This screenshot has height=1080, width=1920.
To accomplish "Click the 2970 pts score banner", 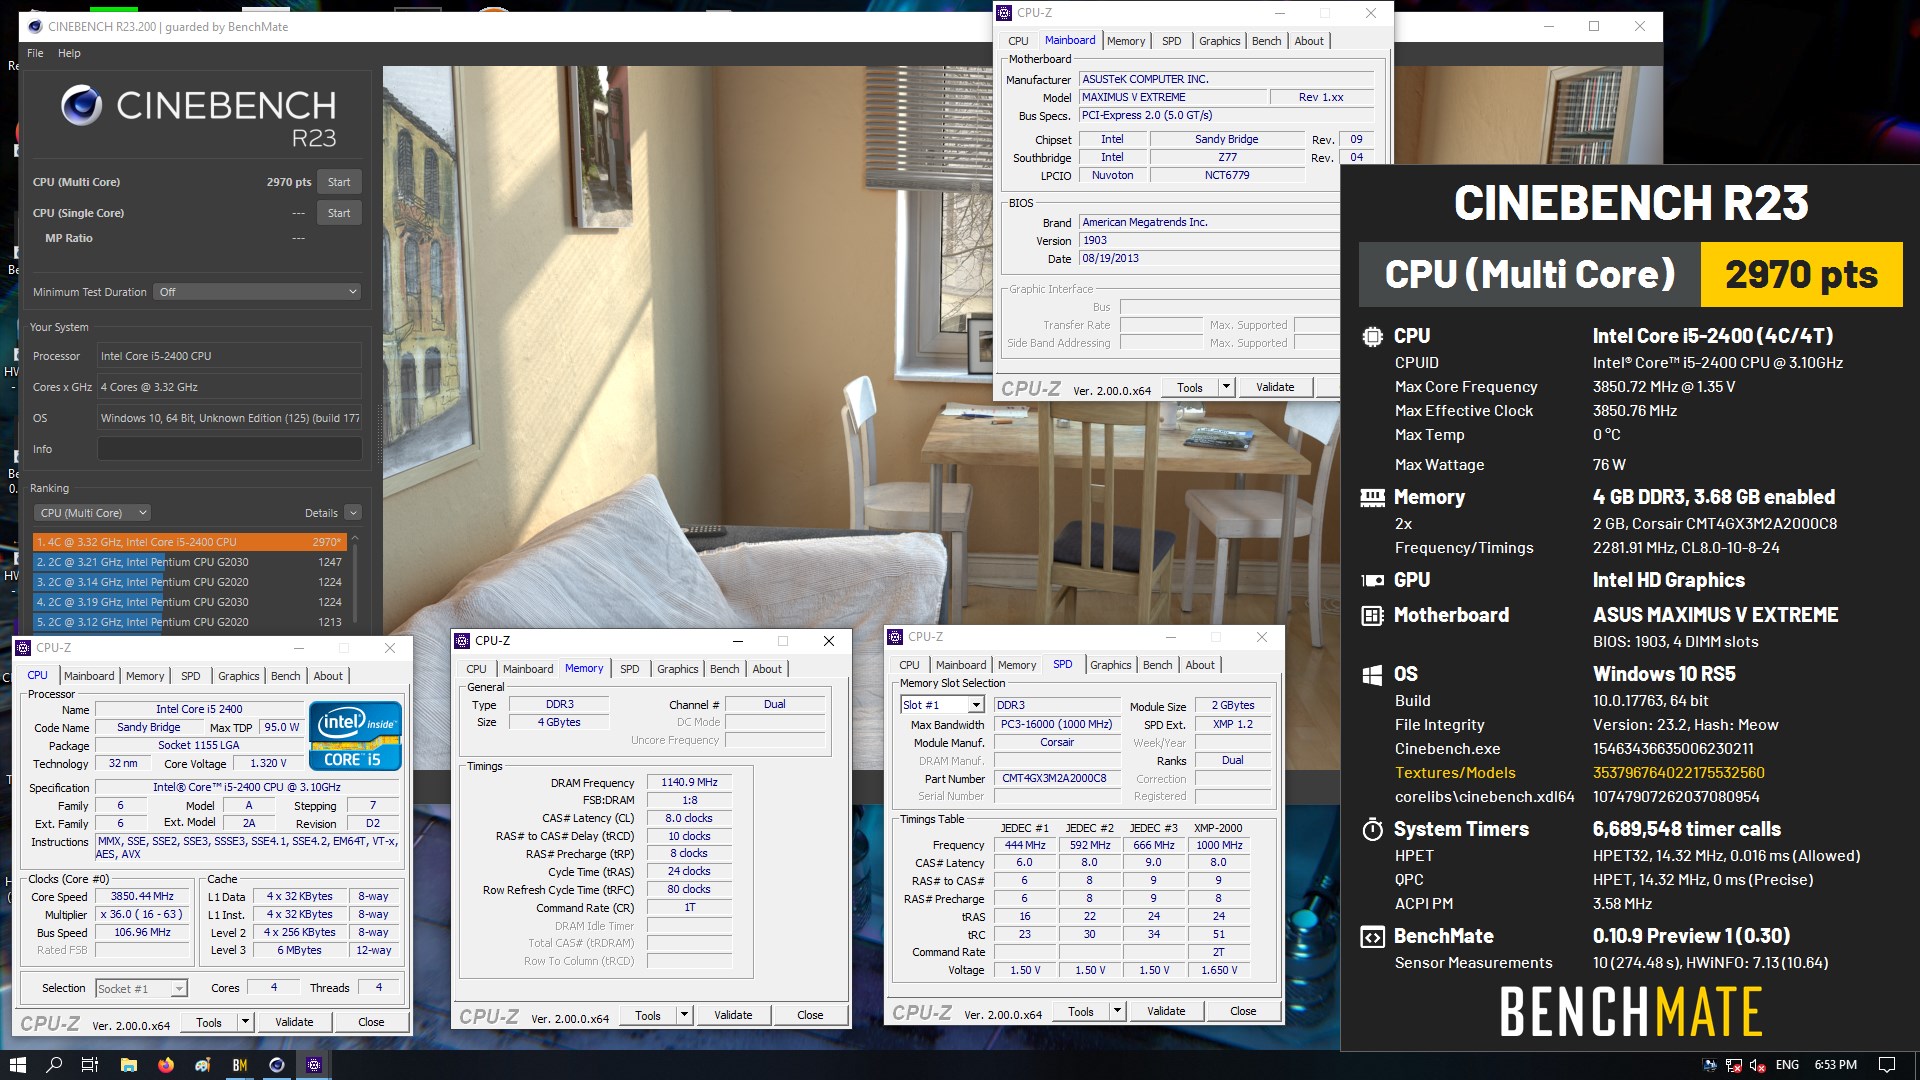I will [1801, 274].
